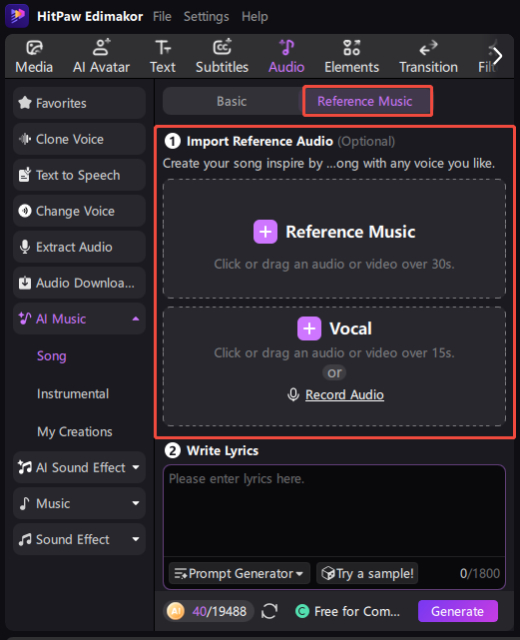The image size is (520, 640).
Task: Open the Prompt Generator dropdown
Action: [x=239, y=573]
